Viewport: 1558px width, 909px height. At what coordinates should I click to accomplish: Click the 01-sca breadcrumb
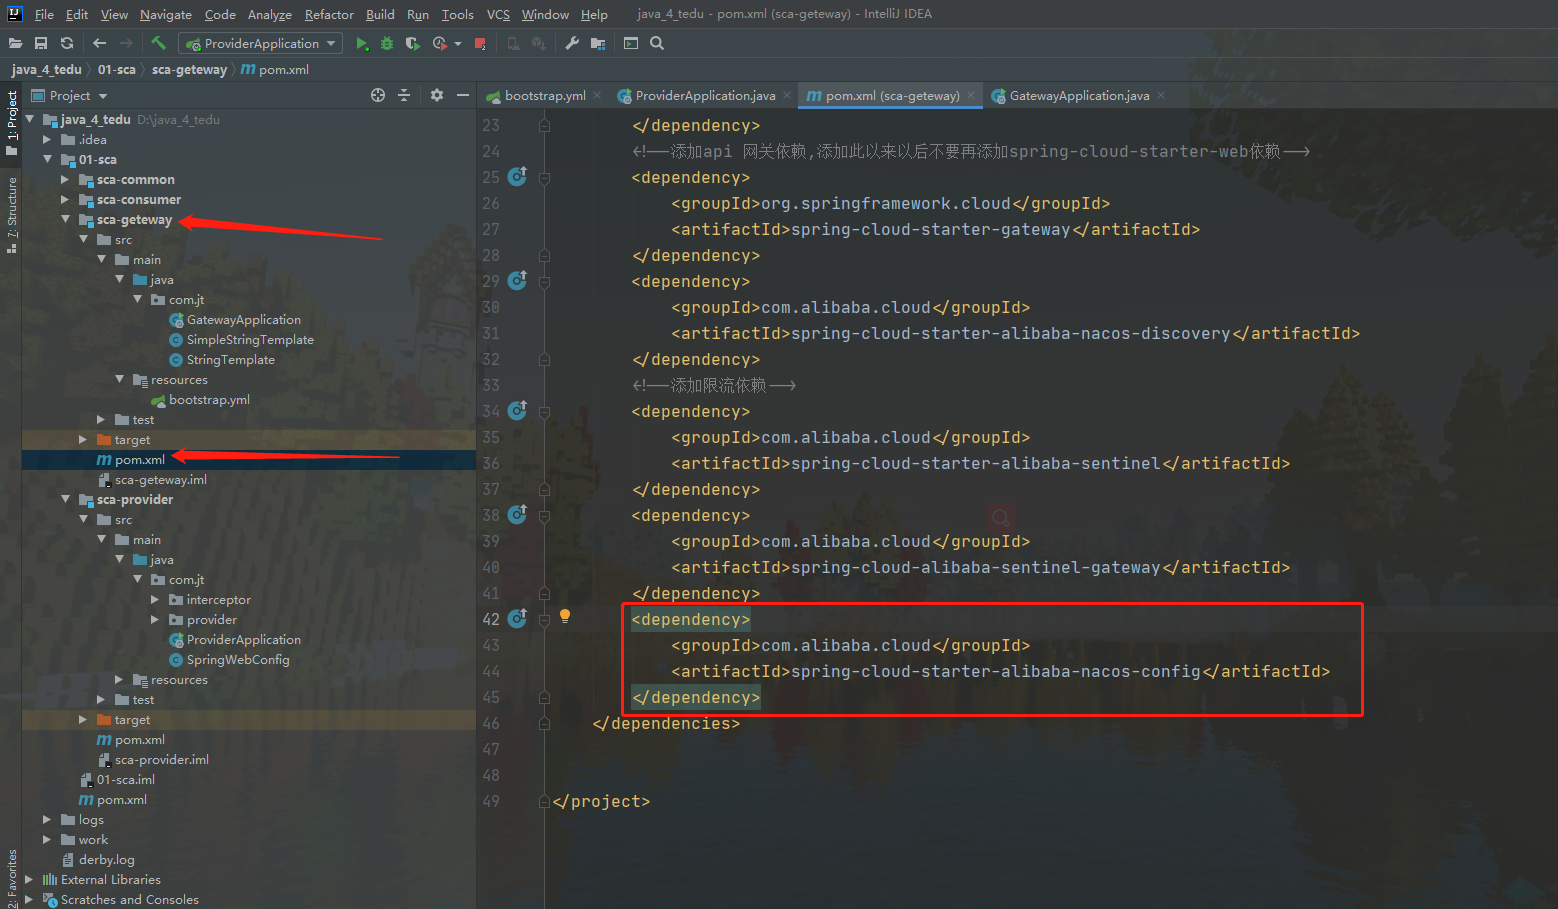[x=116, y=69]
